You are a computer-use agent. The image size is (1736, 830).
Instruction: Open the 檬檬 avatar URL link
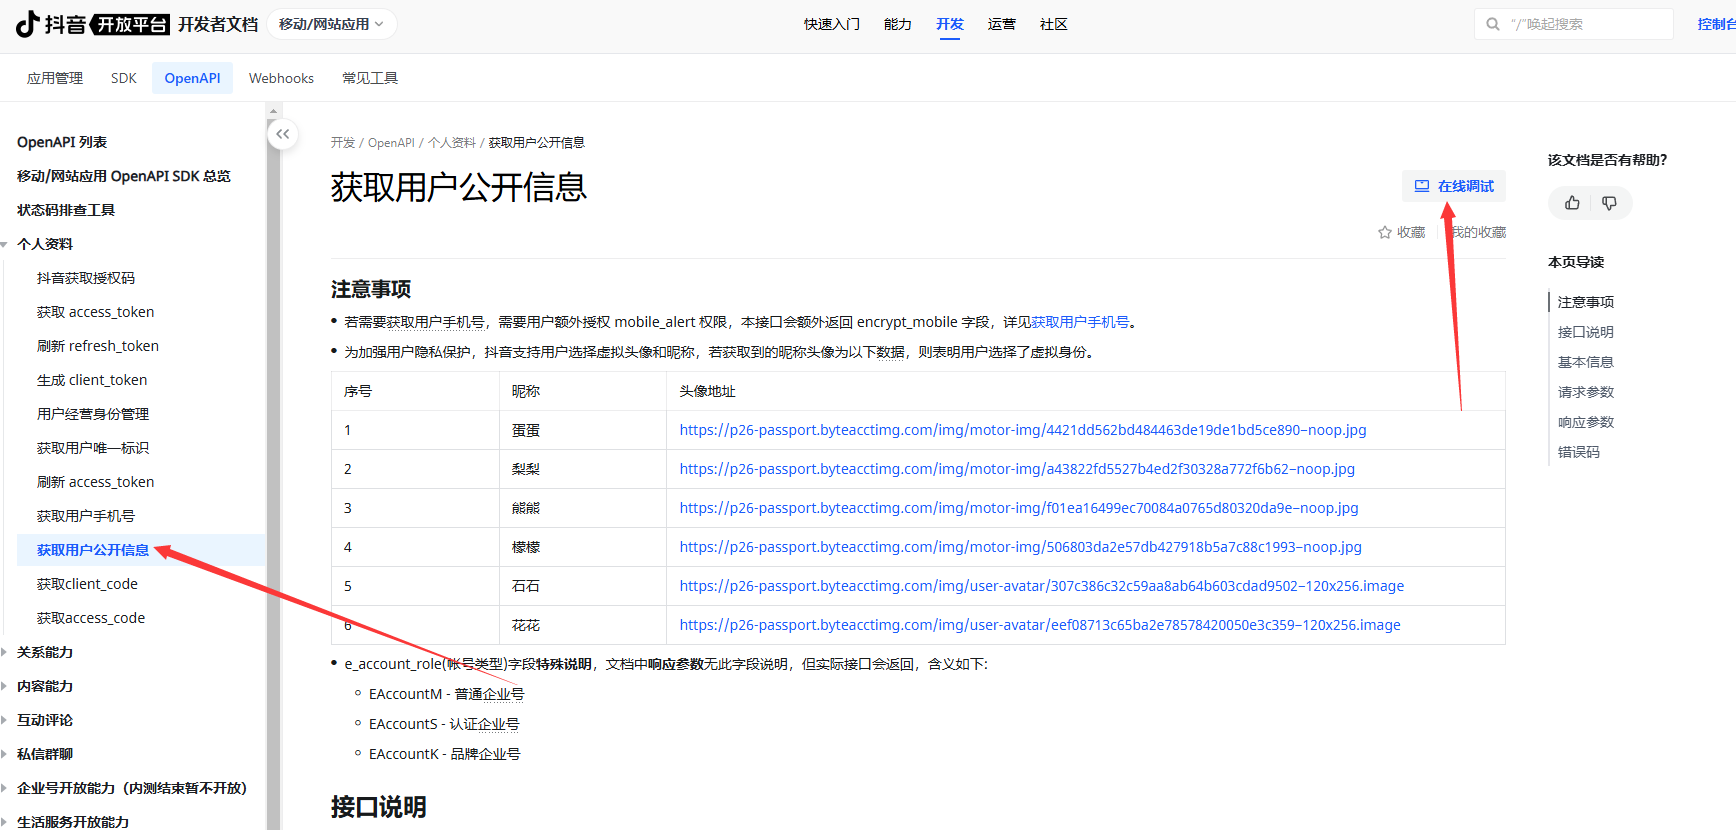click(1021, 547)
